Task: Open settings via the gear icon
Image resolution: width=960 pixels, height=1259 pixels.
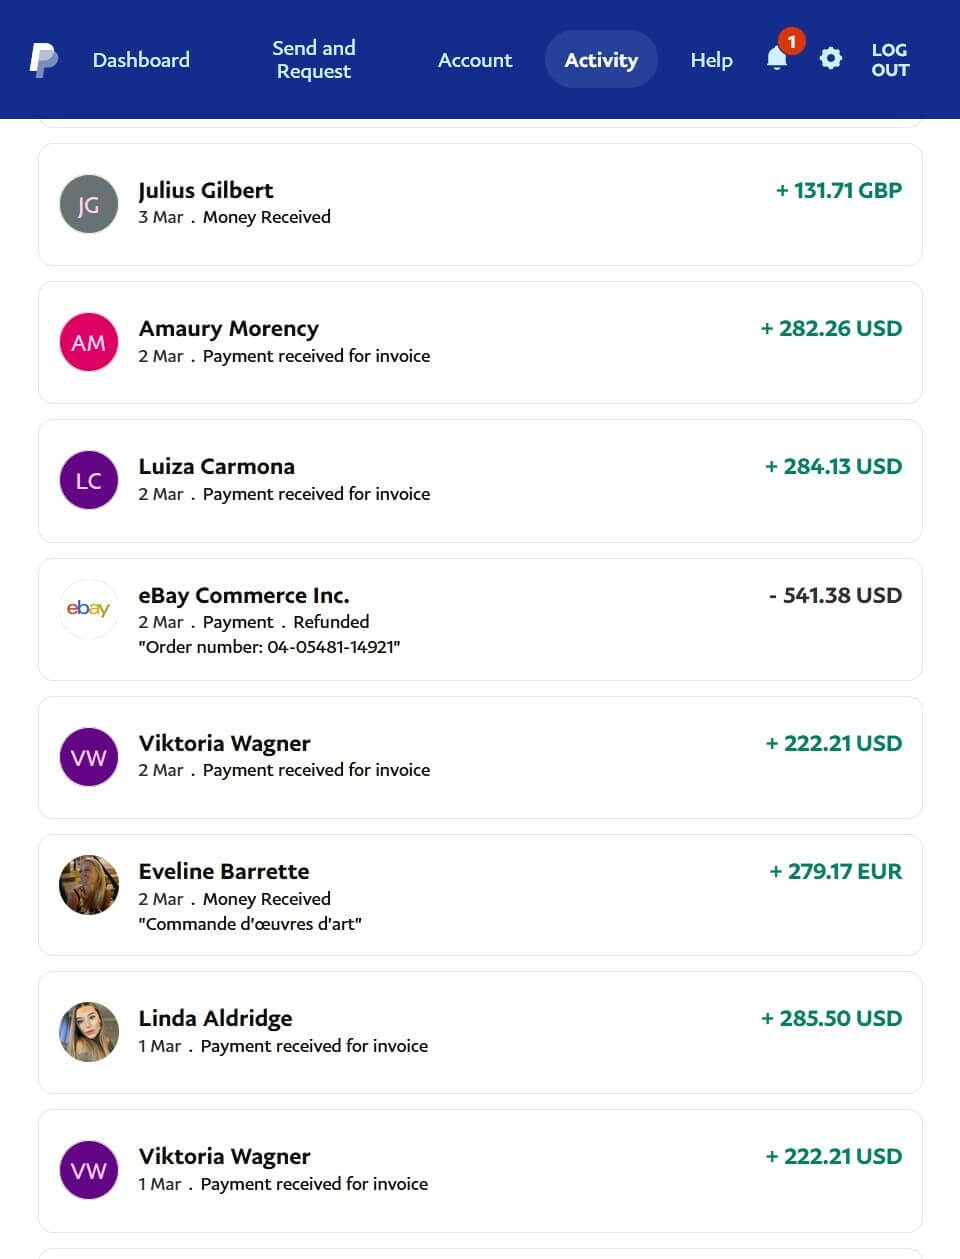Action: tap(830, 59)
